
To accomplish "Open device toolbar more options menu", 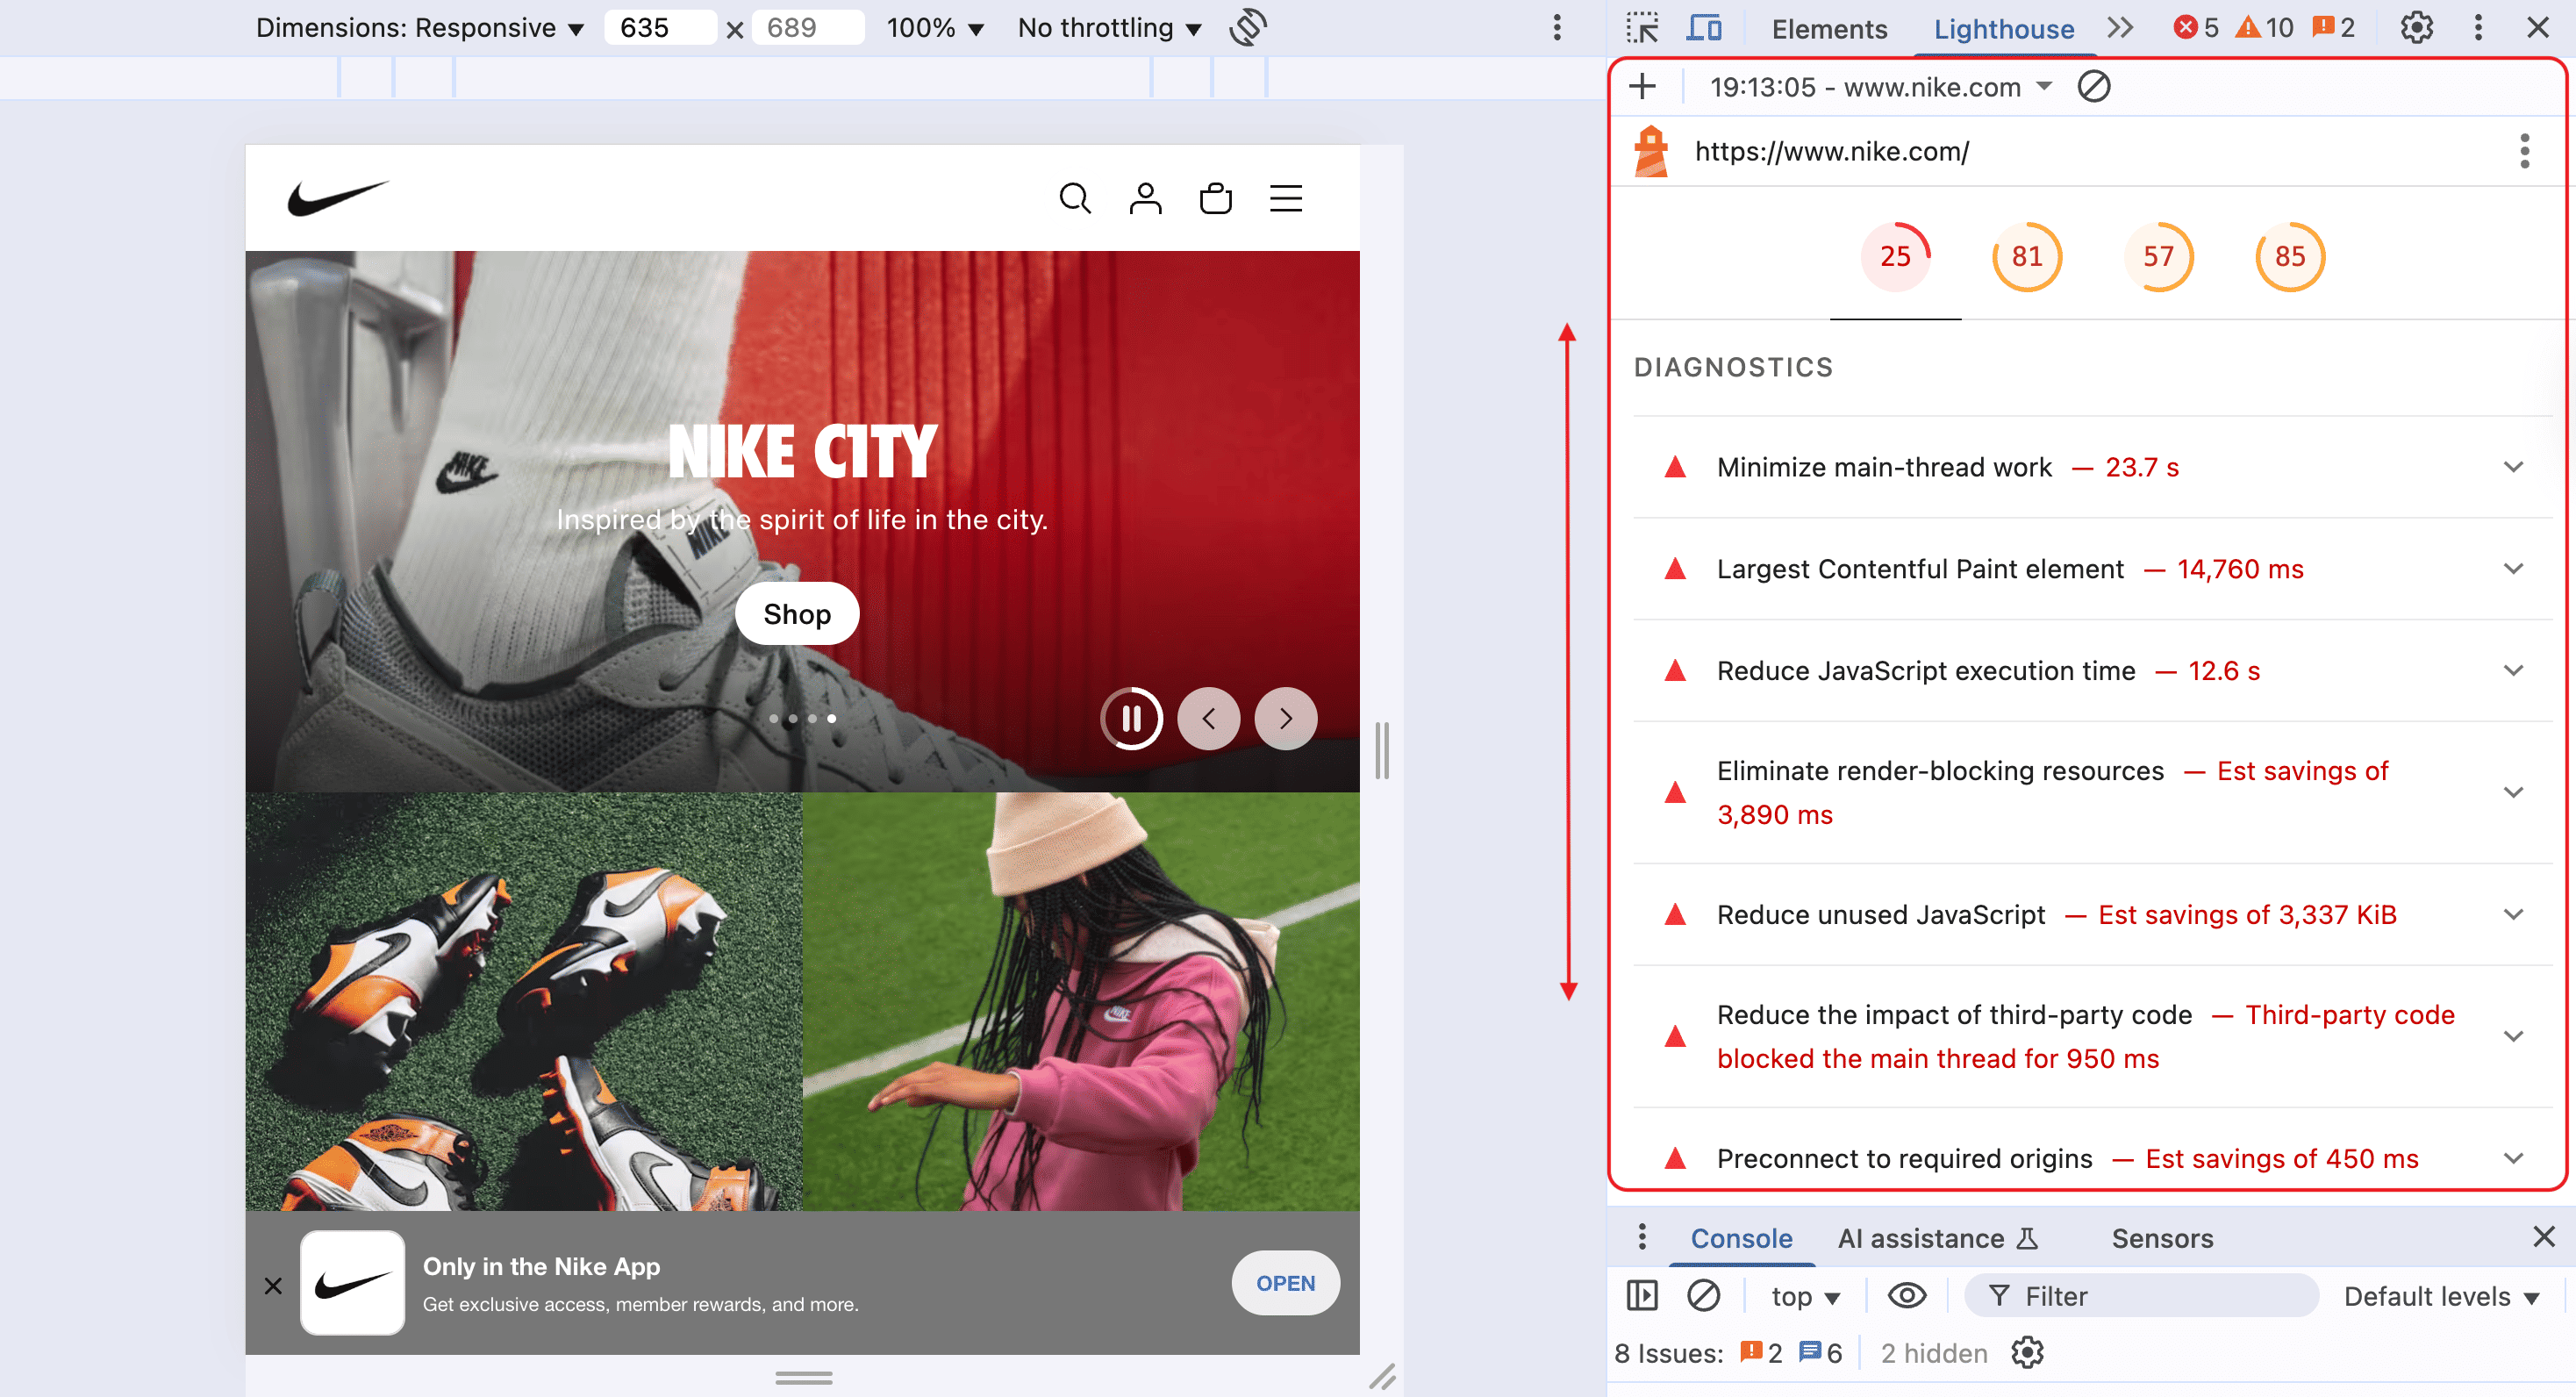I will [x=1557, y=27].
